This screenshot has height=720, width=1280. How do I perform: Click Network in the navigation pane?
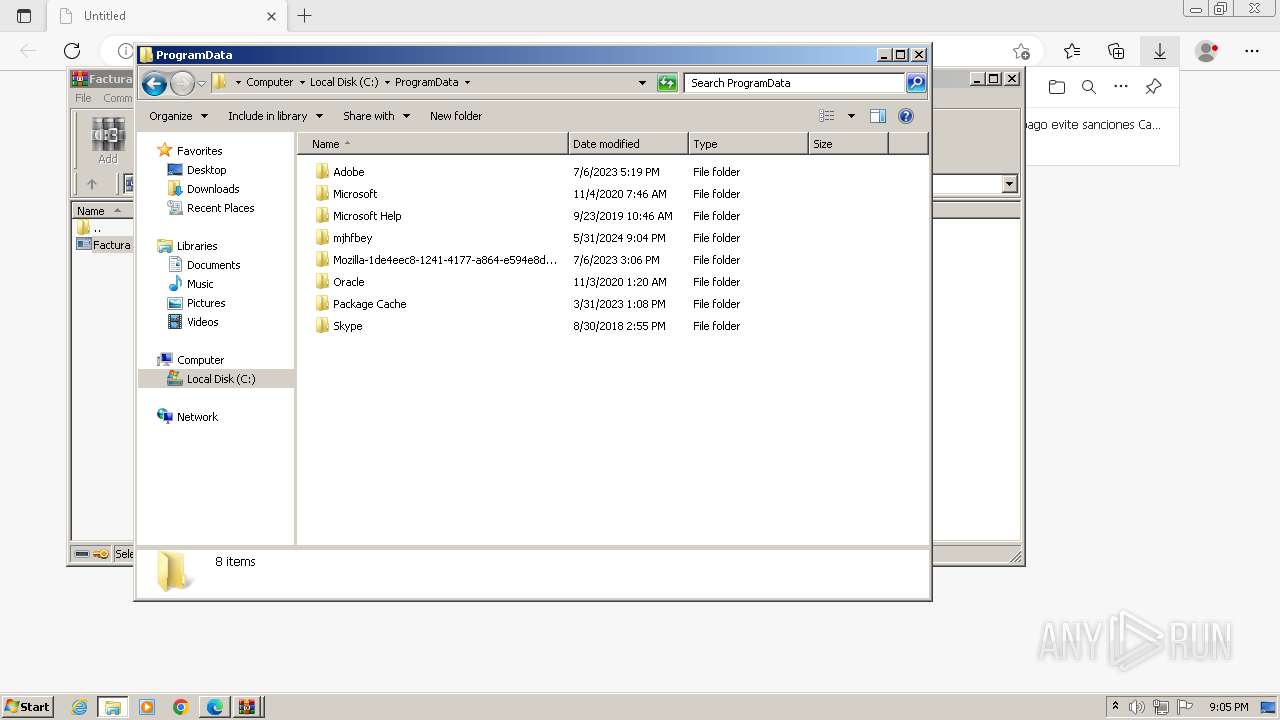(x=197, y=417)
